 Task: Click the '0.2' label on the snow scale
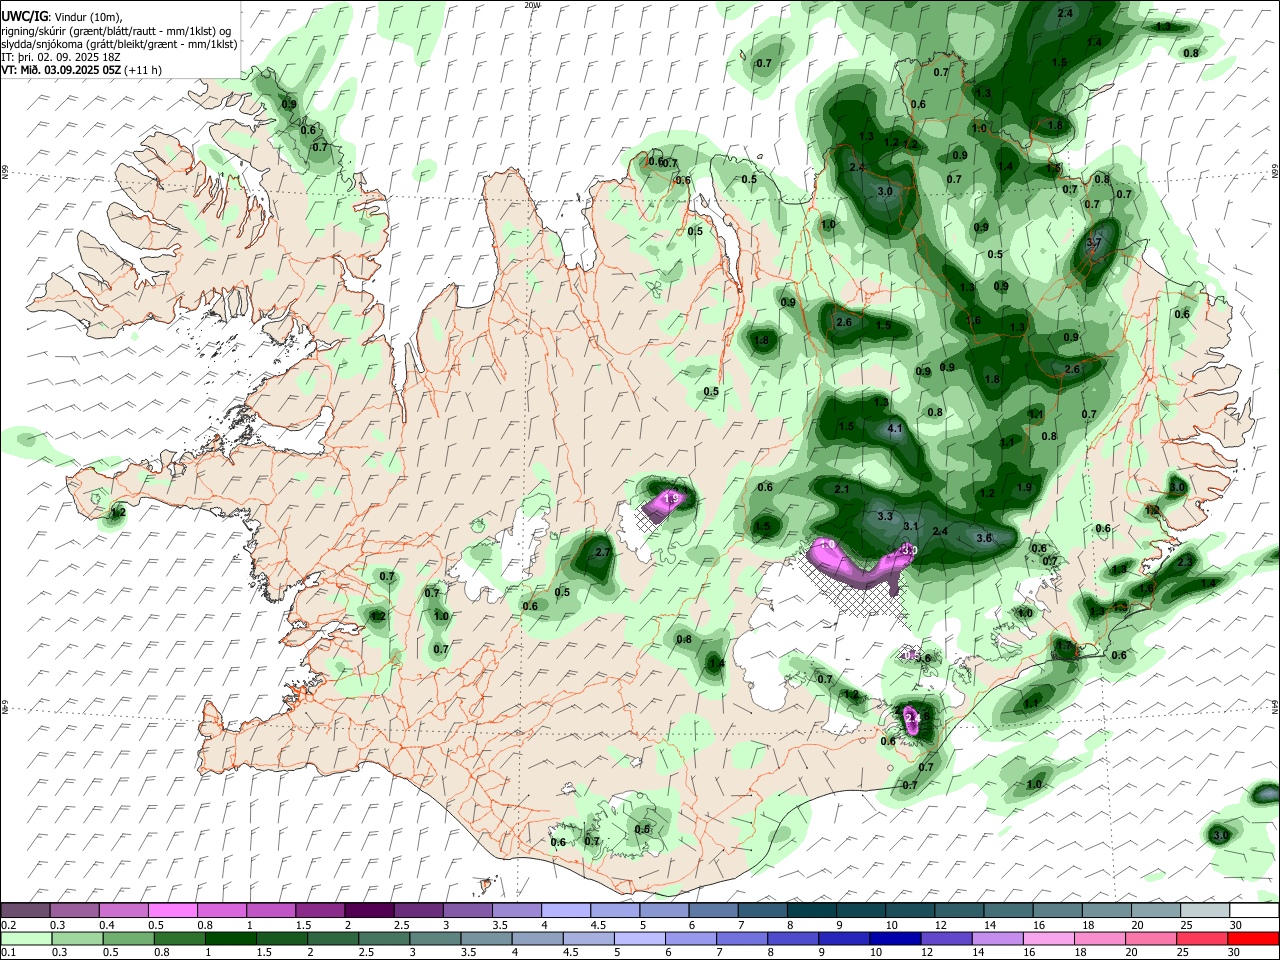pyautogui.click(x=8, y=925)
